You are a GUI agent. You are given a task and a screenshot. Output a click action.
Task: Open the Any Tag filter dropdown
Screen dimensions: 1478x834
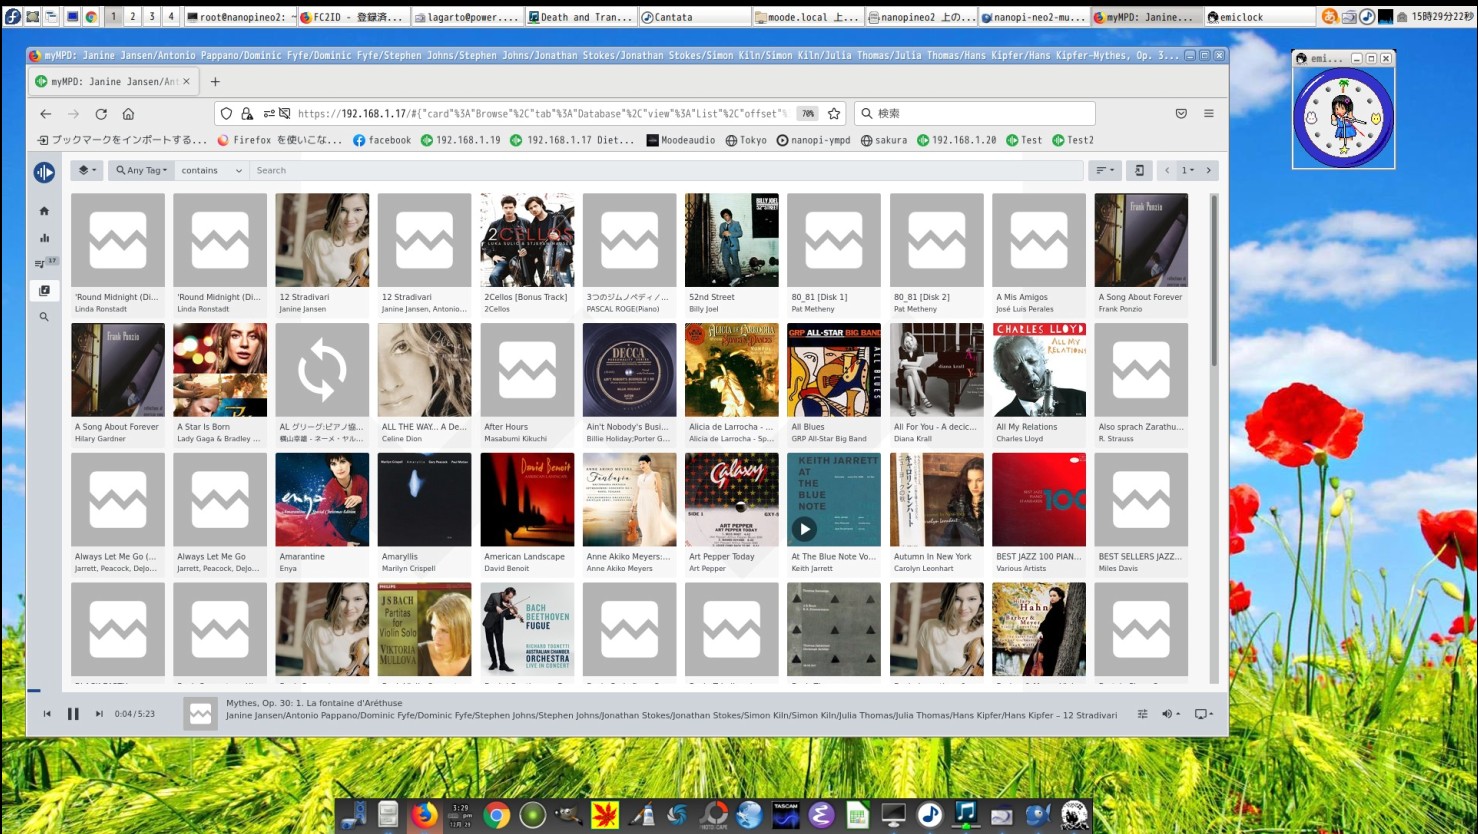point(140,170)
